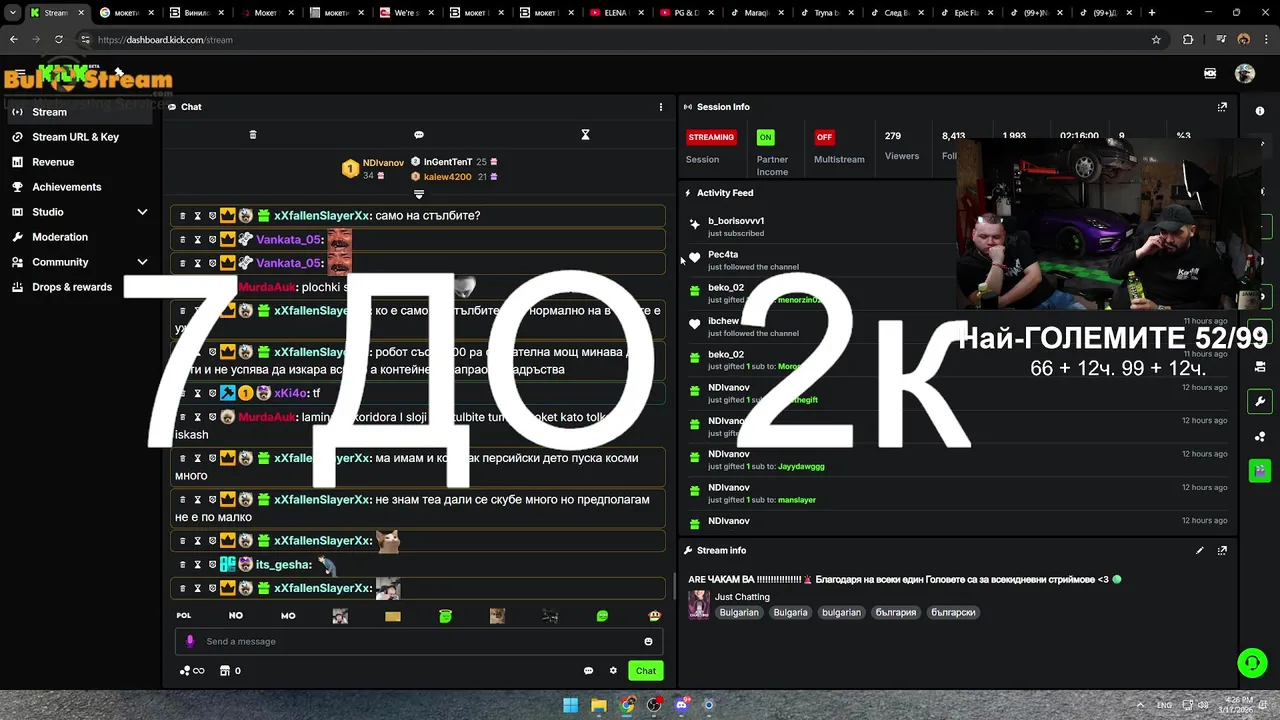Timeout user on 'само на стълбите?' message
Image resolution: width=1280 pixels, height=720 pixels.
click(x=197, y=216)
